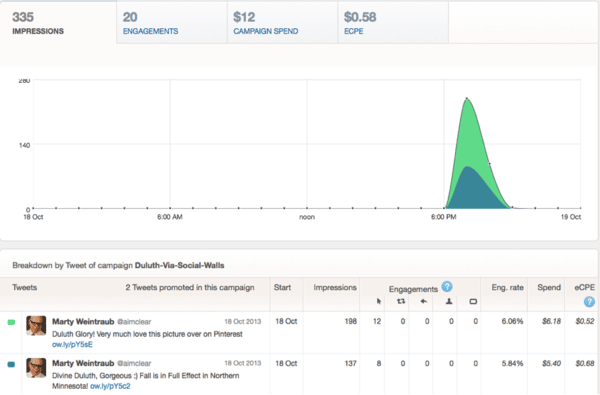Open avatar of the Divine Duluth tweet
The image size is (600, 395).
pyautogui.click(x=36, y=368)
